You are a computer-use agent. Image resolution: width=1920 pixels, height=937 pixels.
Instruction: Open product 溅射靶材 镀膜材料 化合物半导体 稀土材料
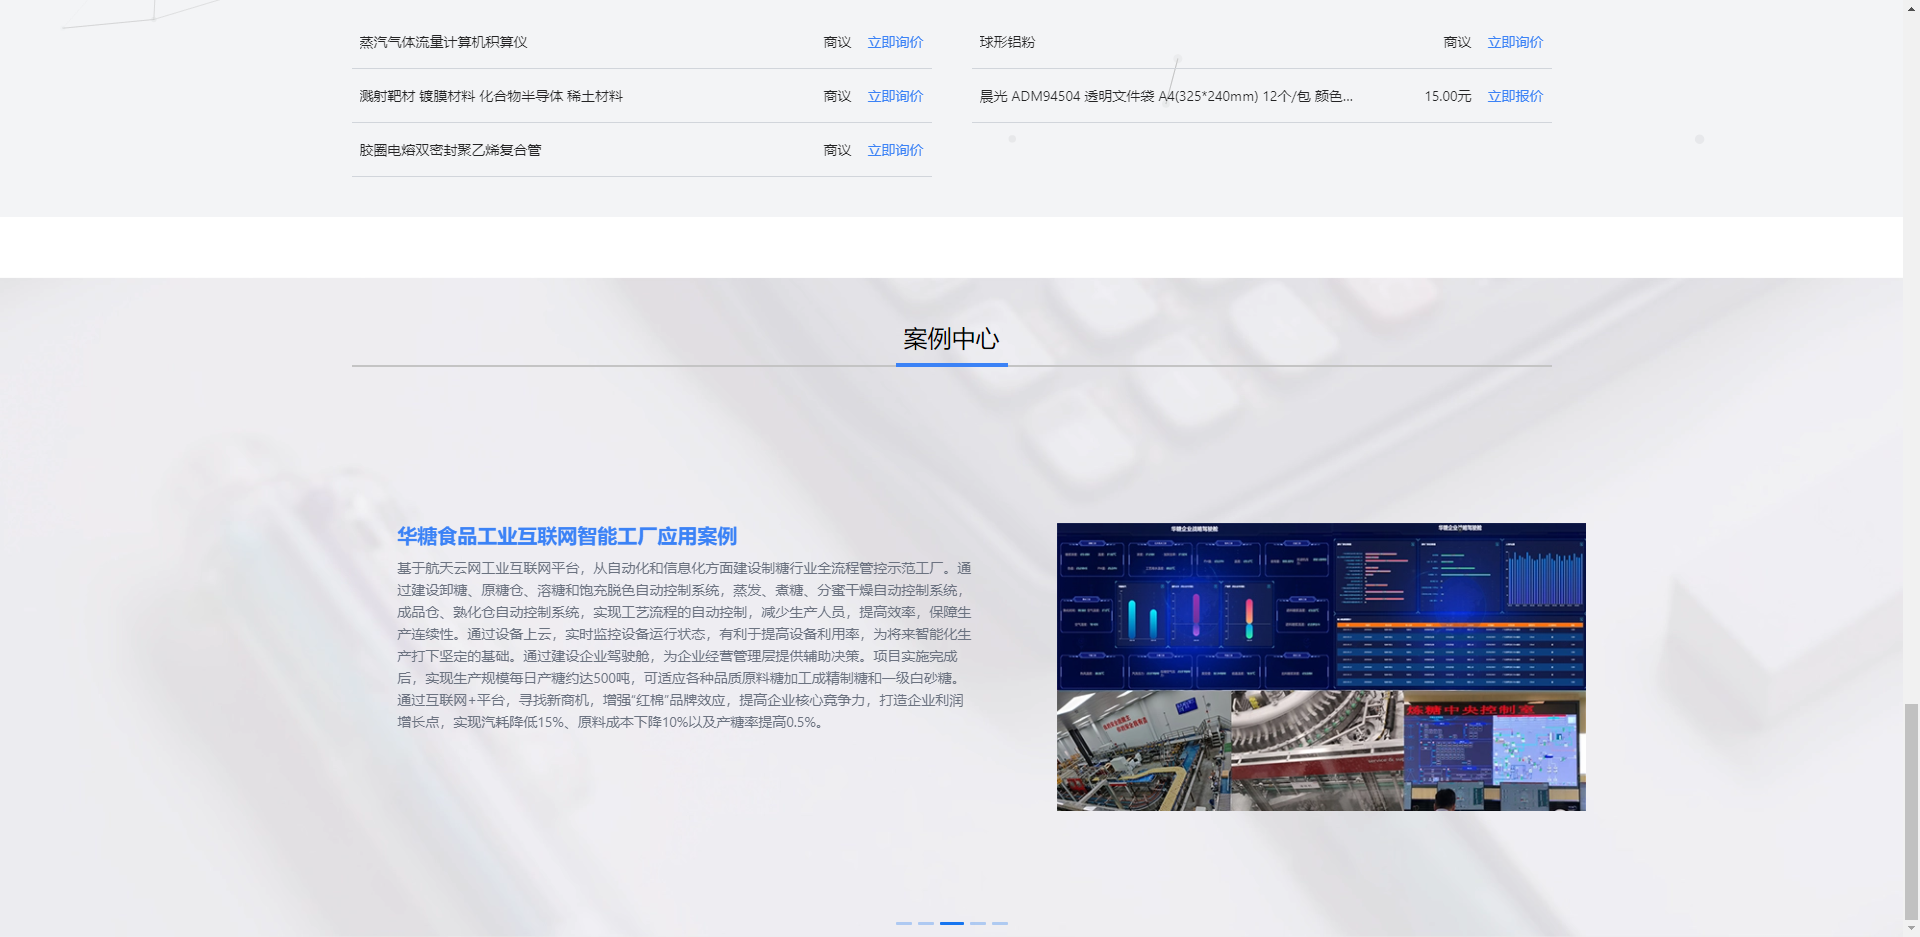coord(491,96)
